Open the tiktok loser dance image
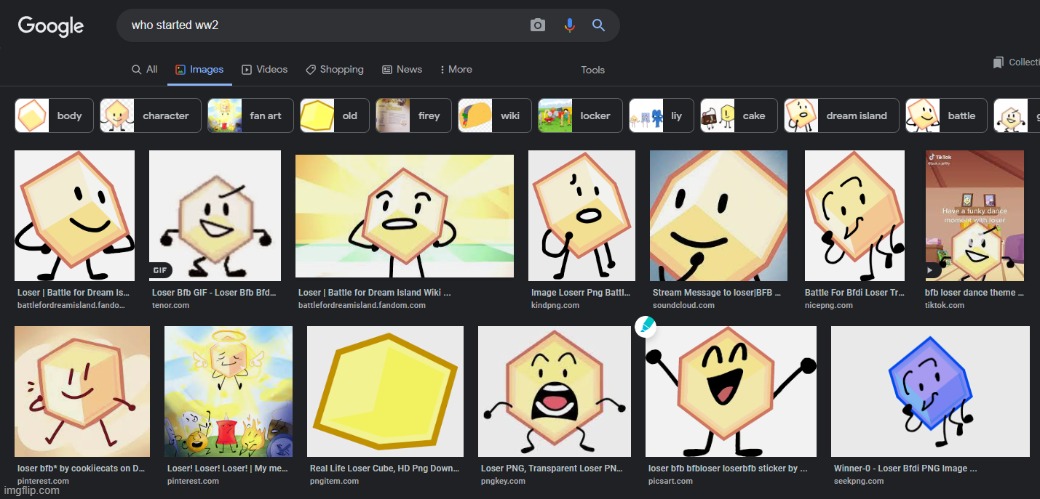The height and width of the screenshot is (499, 1040). 975,215
